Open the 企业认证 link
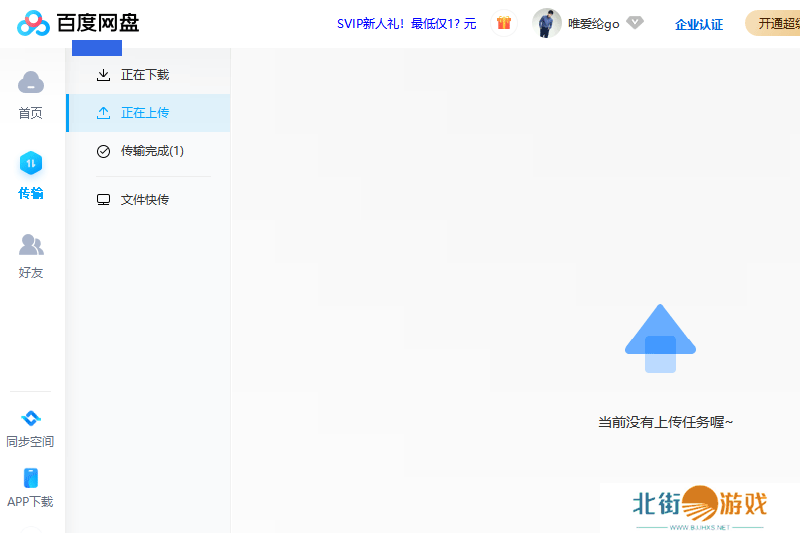Viewport: 800px width, 533px height. click(699, 24)
